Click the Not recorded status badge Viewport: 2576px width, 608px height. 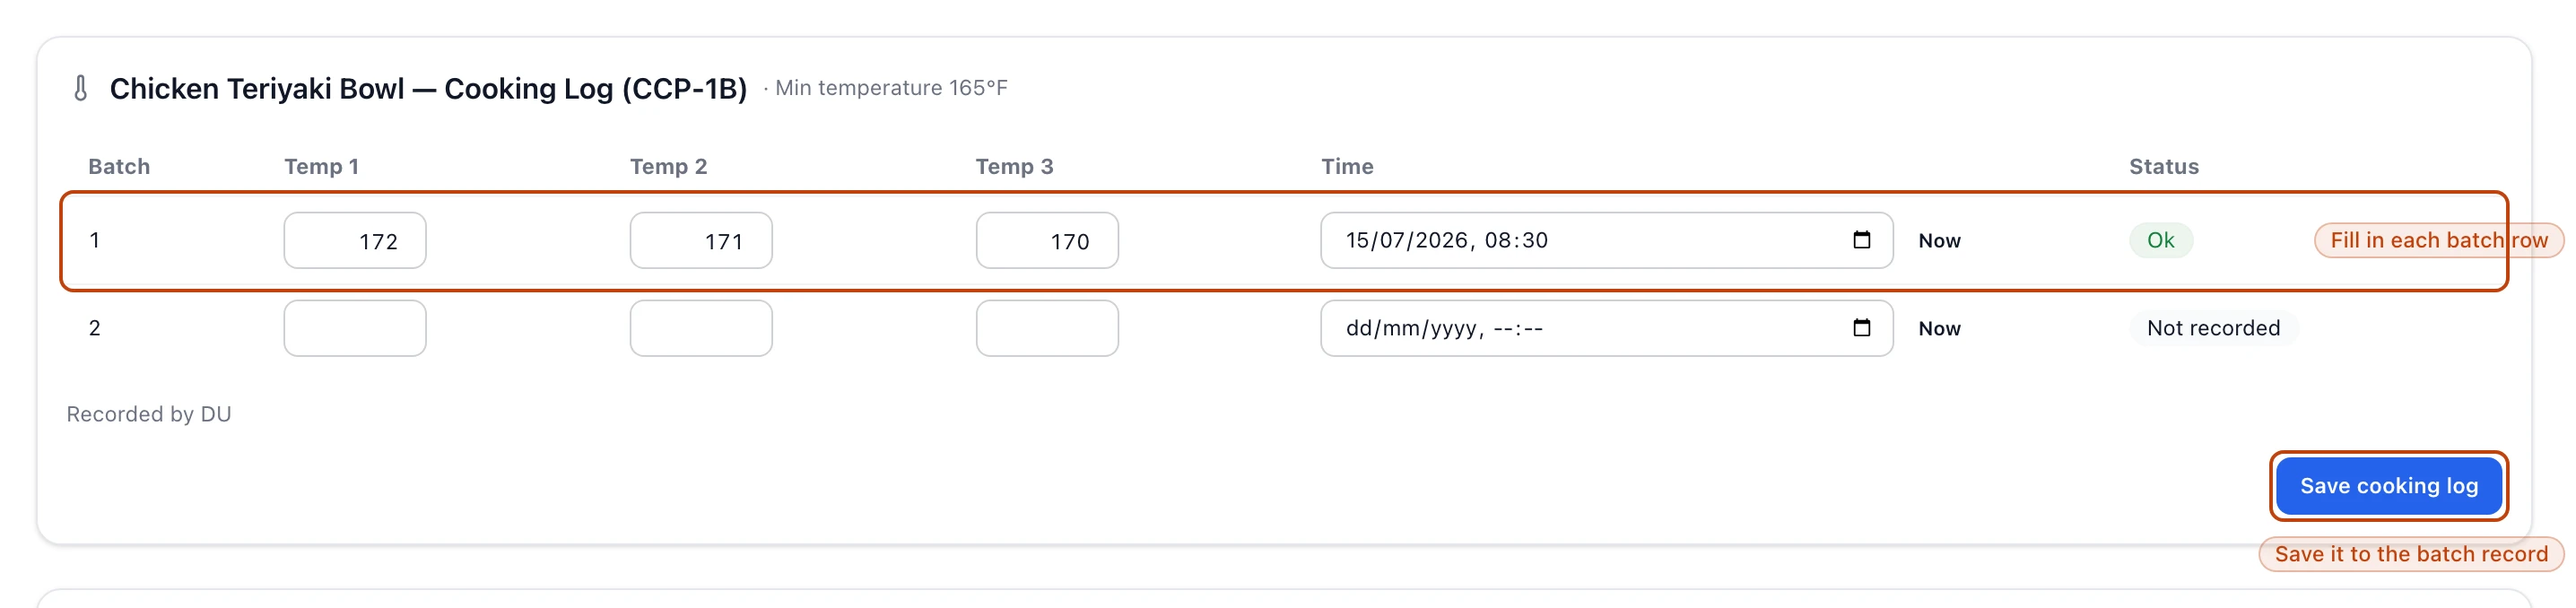click(x=2213, y=328)
